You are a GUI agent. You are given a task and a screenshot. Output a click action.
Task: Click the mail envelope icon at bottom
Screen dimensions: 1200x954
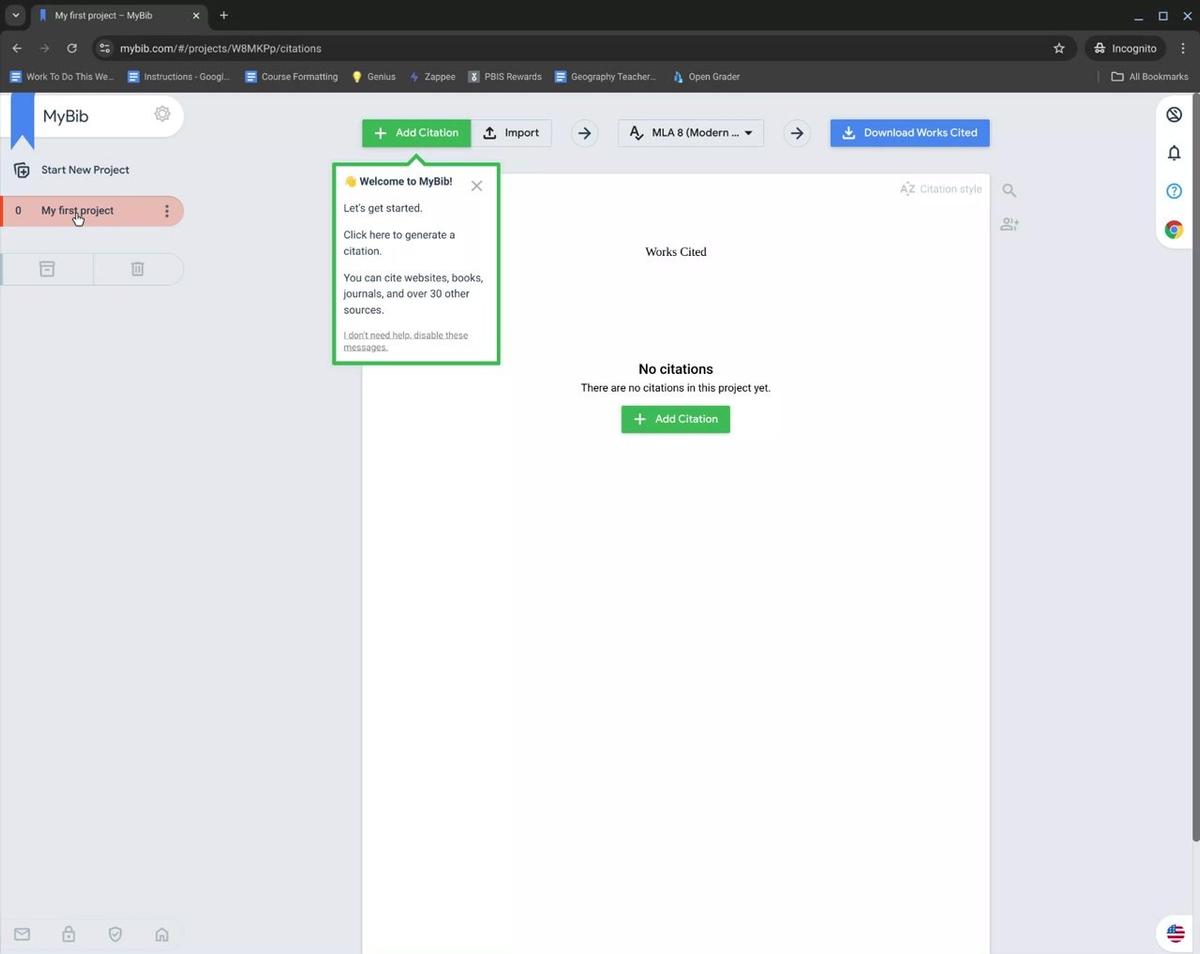point(22,934)
